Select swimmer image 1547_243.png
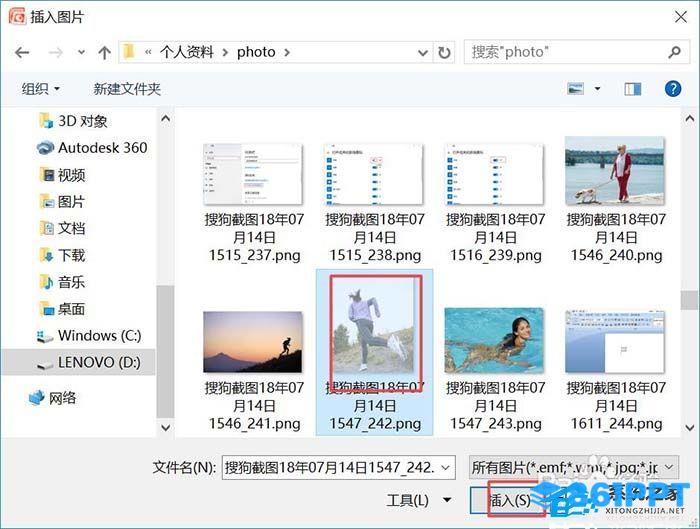Image resolution: width=700 pixels, height=529 pixels. (x=494, y=340)
